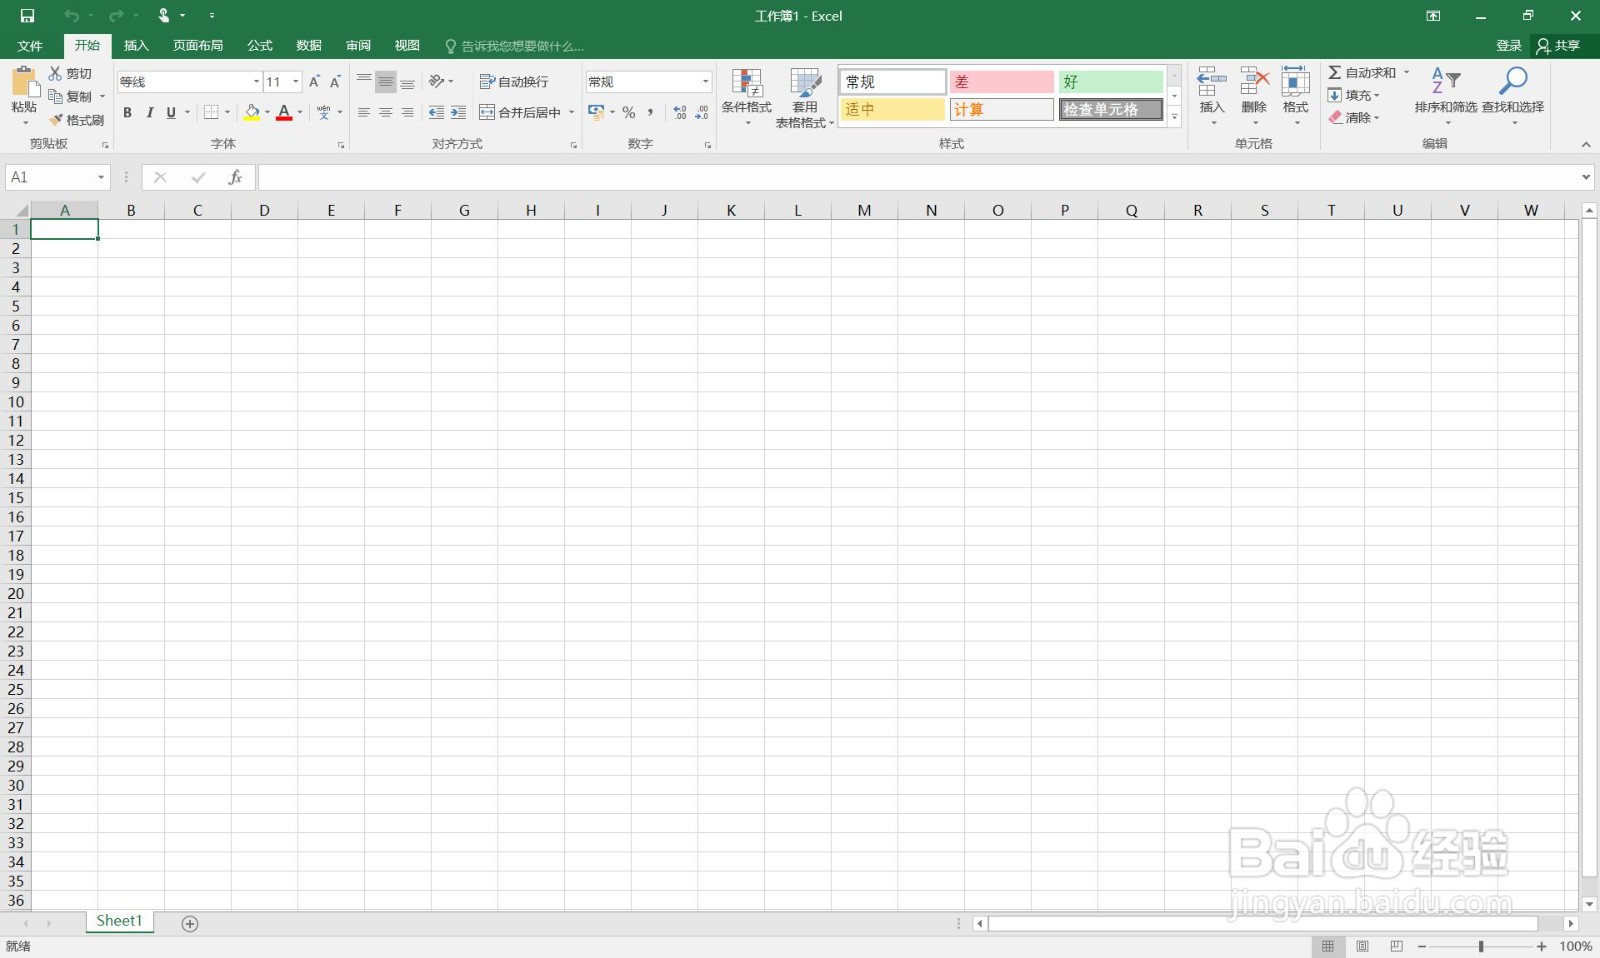The width and height of the screenshot is (1600, 958).
Task: Open AutoSum (自动求和) dropdown arrow
Action: click(x=1406, y=73)
